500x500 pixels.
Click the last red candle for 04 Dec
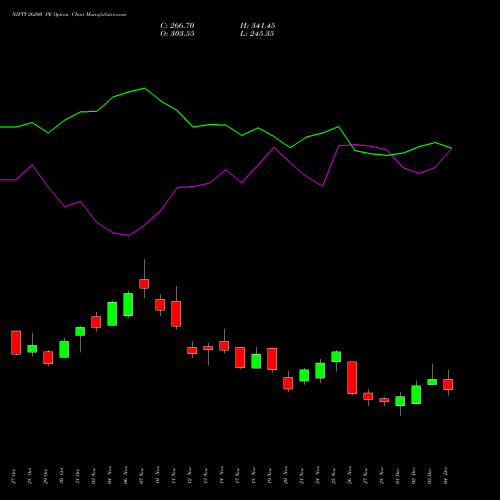(448, 384)
